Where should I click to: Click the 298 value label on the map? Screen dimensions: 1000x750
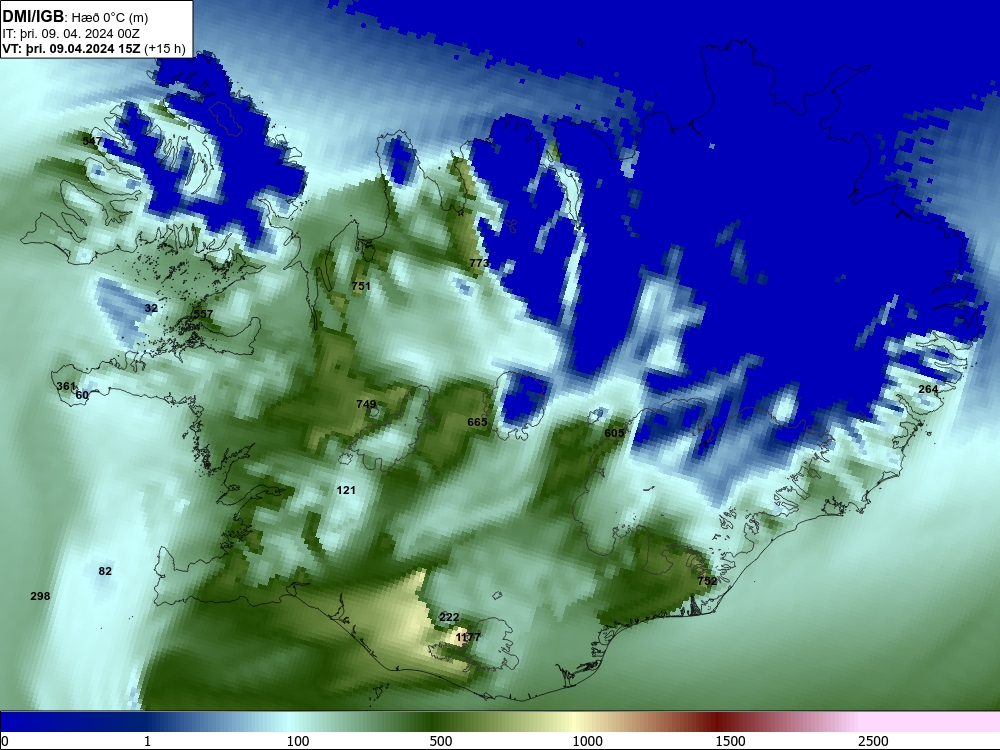[x=40, y=596]
